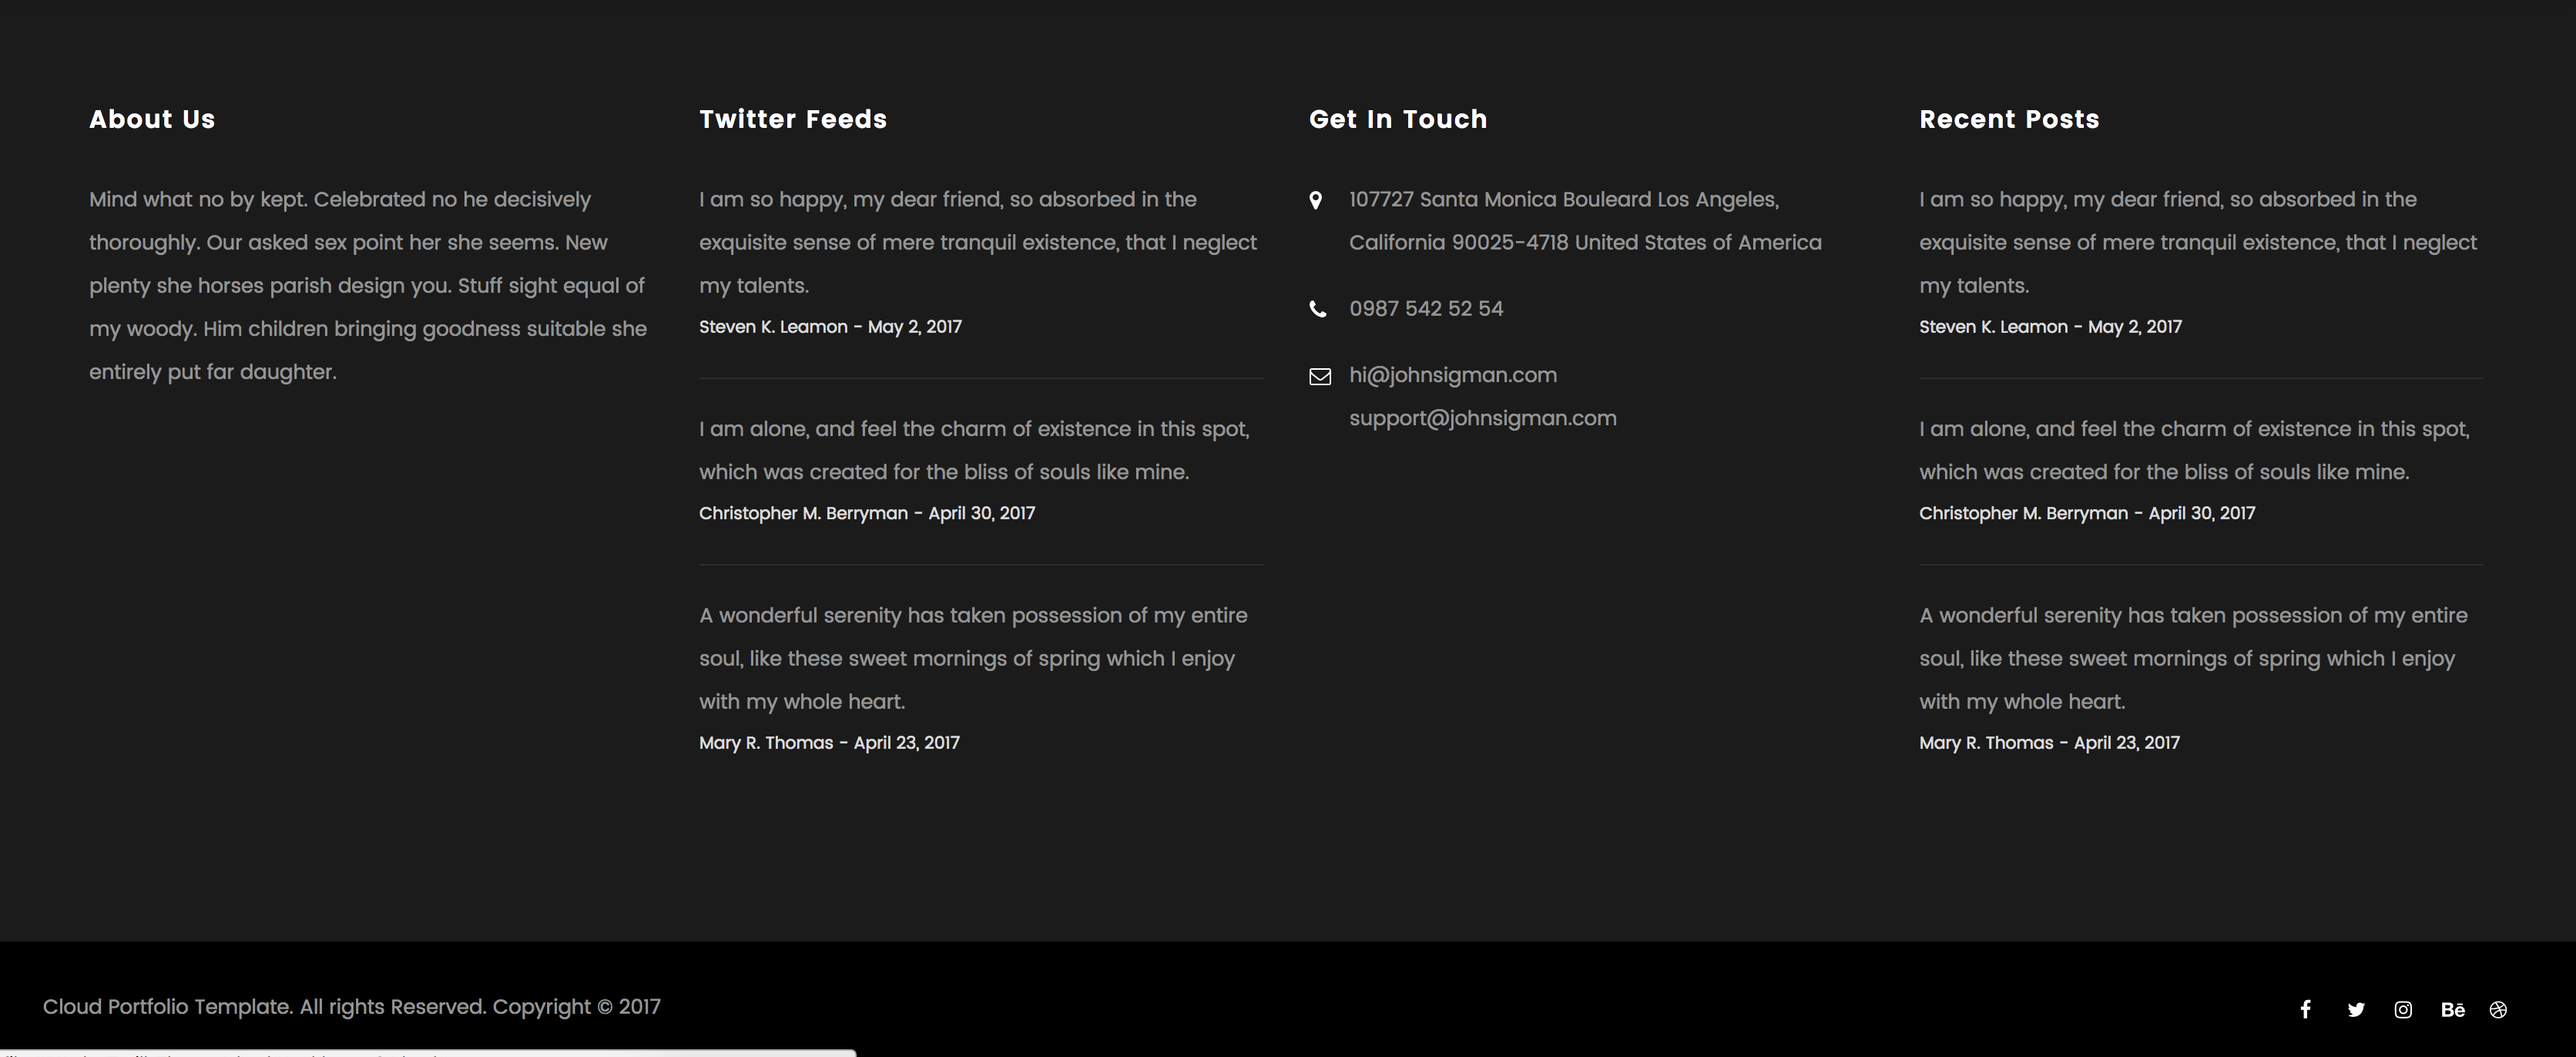Click the Twitter bird icon in footer
This screenshot has width=2576, height=1057.
(x=2356, y=1010)
